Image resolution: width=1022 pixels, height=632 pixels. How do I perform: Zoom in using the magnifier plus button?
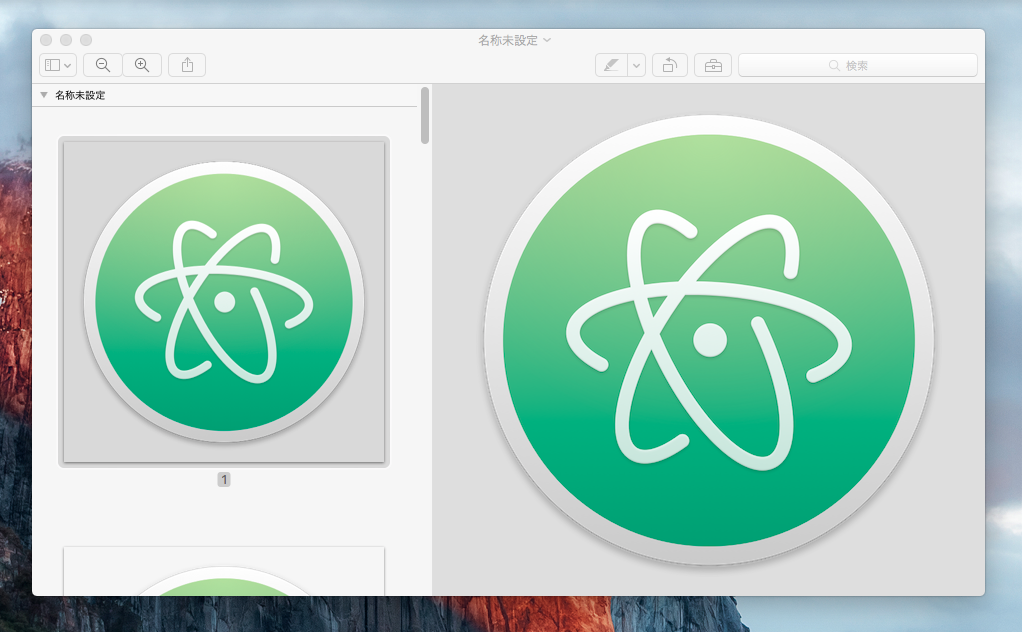tap(142, 65)
